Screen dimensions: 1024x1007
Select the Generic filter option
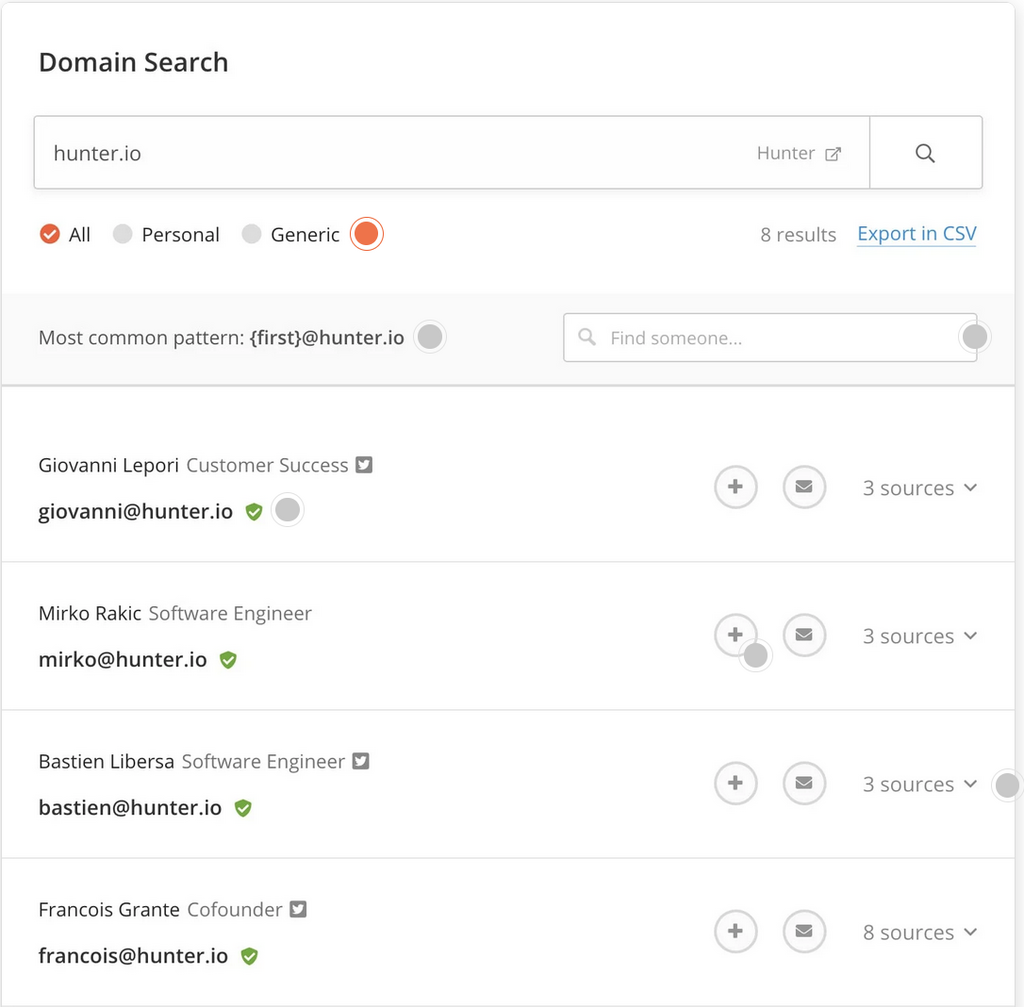tap(252, 235)
